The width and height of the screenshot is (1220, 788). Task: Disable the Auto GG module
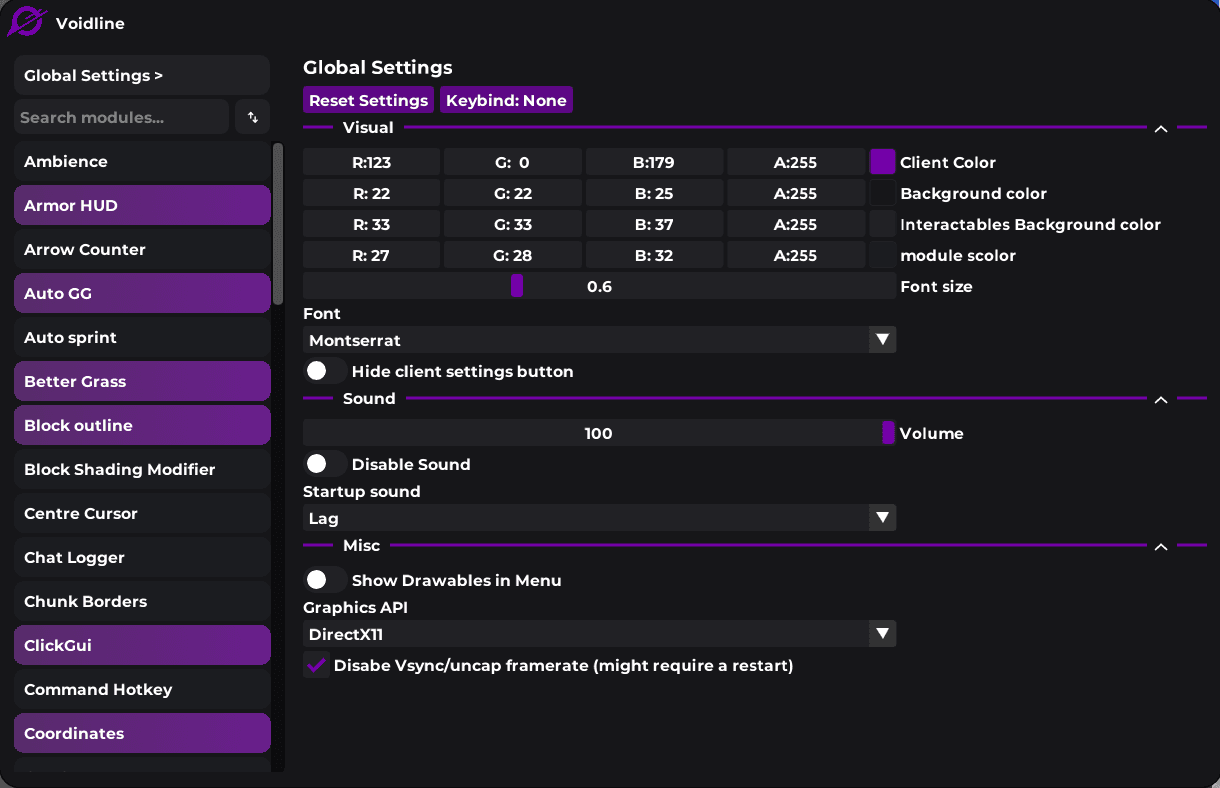(142, 293)
